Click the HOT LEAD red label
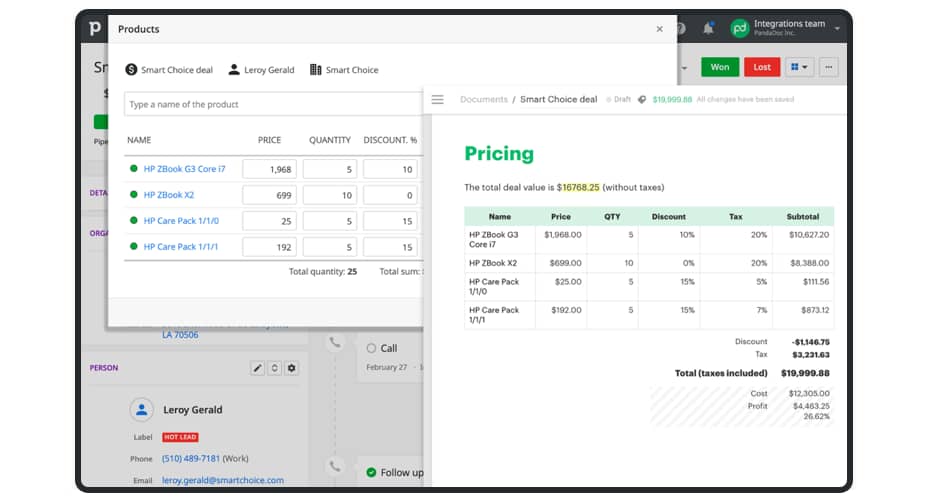 [x=178, y=437]
